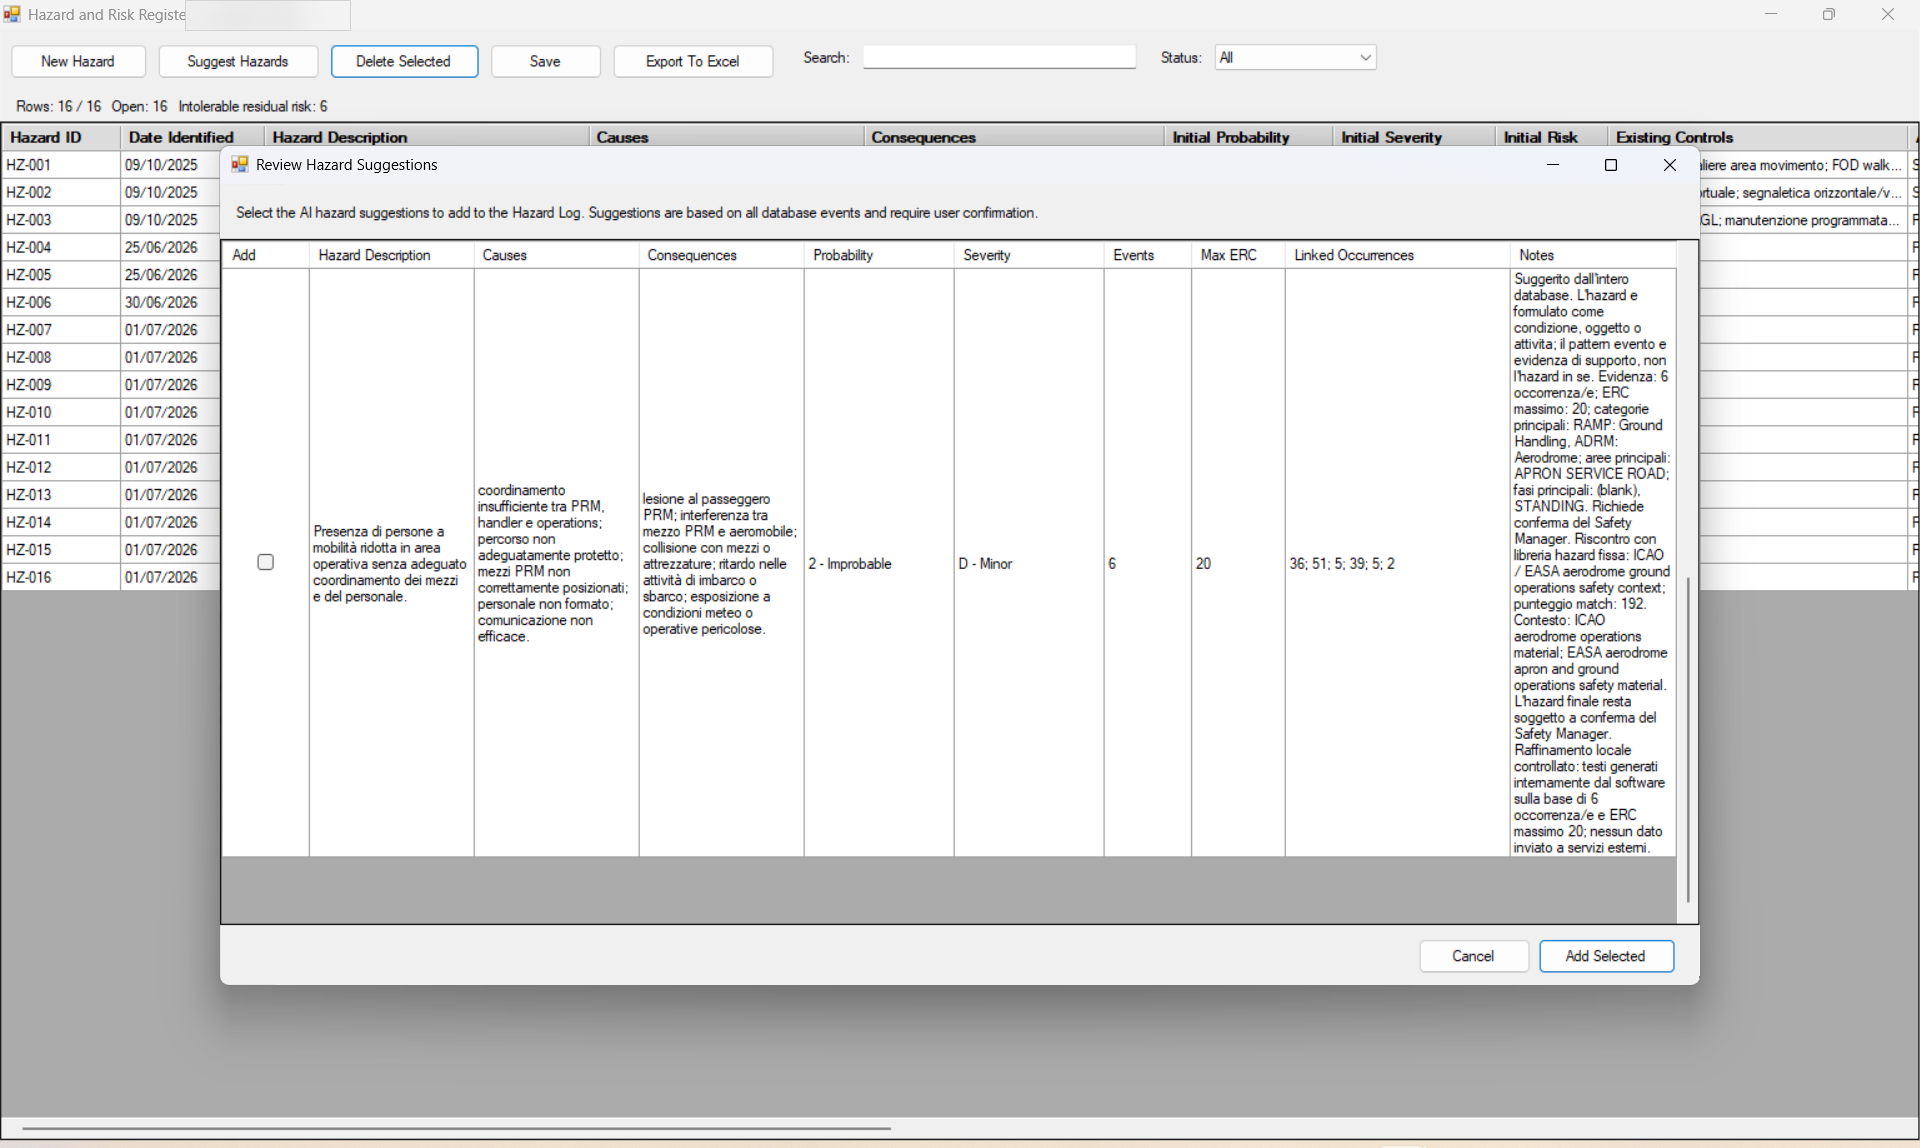The width and height of the screenshot is (1920, 1148).
Task: Click the dialog's vertical scrollbar
Action: click(1688, 740)
